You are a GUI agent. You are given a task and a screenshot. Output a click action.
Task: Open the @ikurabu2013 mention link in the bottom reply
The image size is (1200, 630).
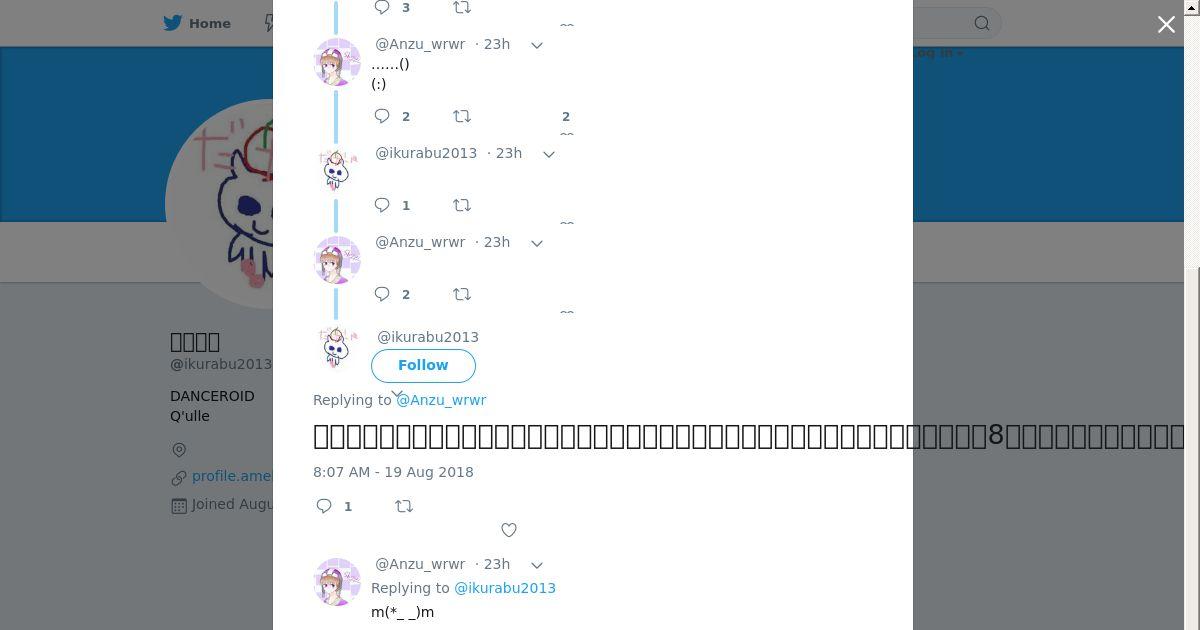pos(505,588)
